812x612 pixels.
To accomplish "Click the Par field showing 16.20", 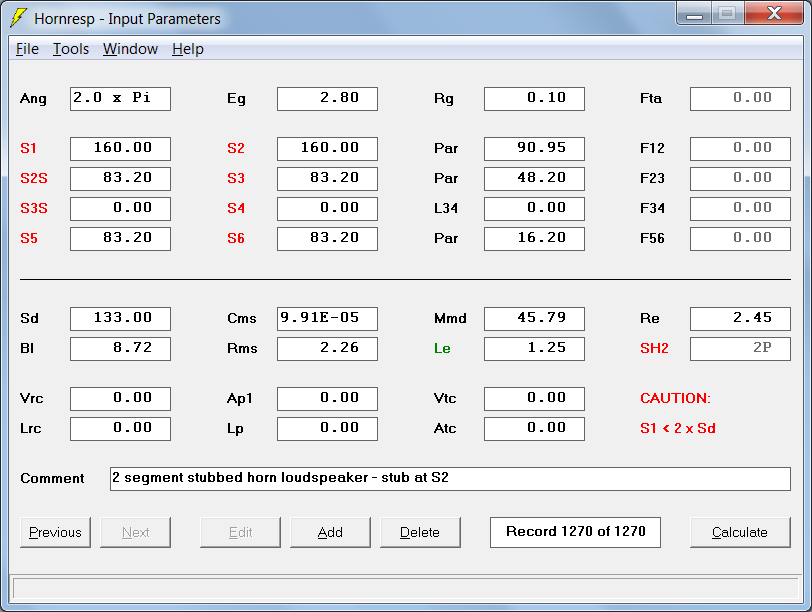I will tap(534, 239).
